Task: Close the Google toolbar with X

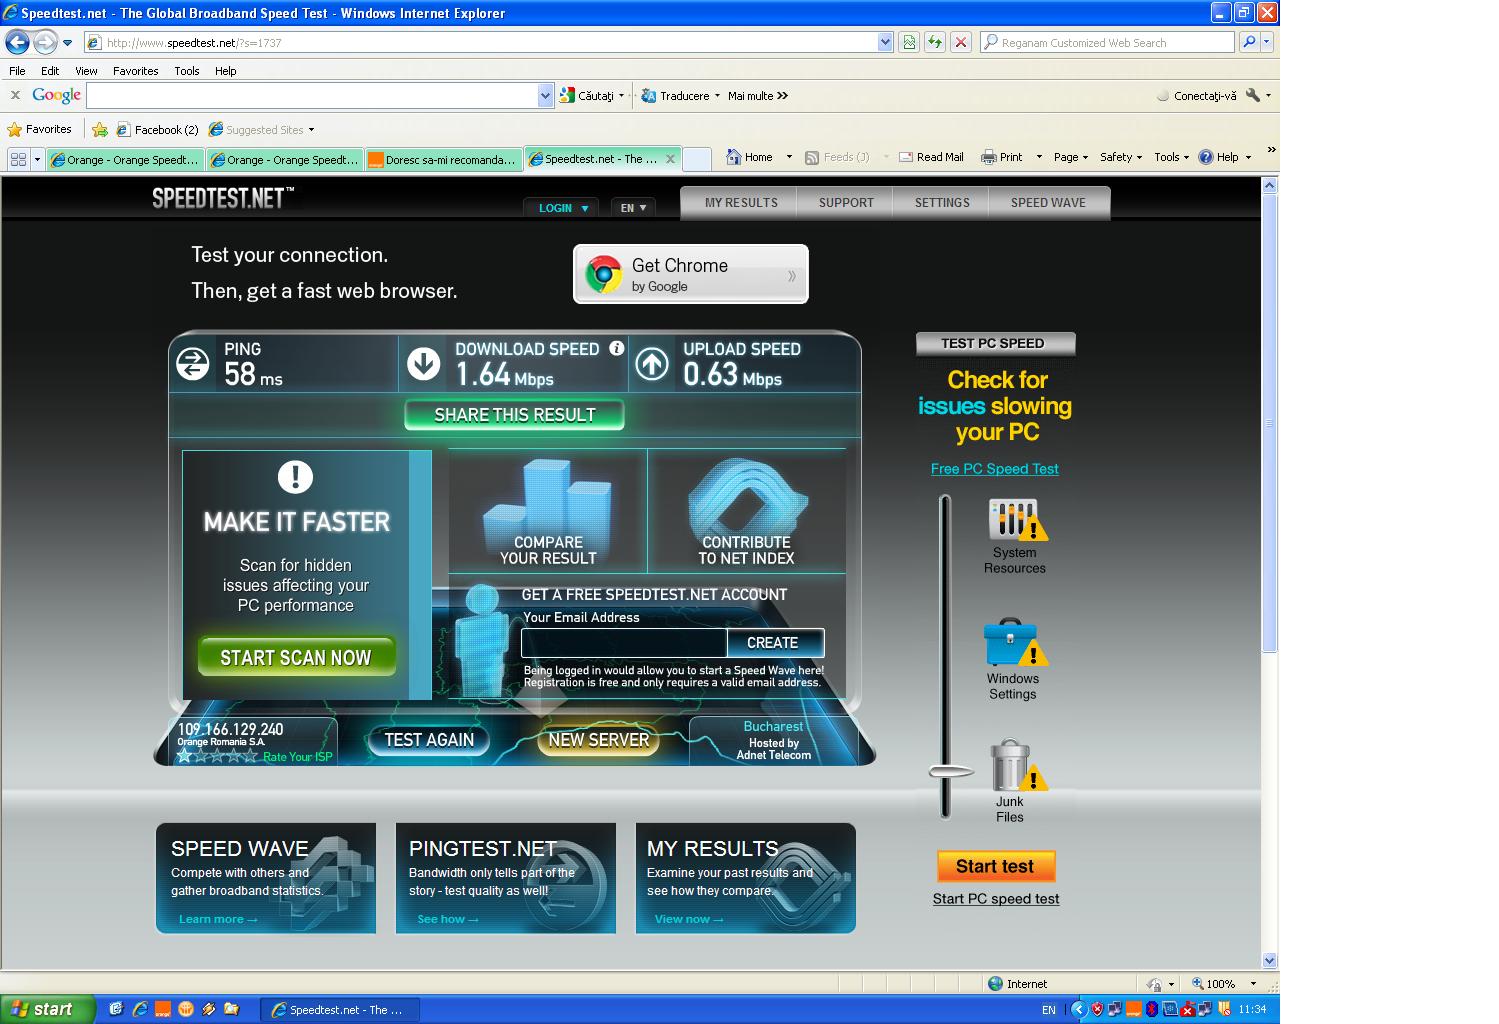Action: [15, 95]
